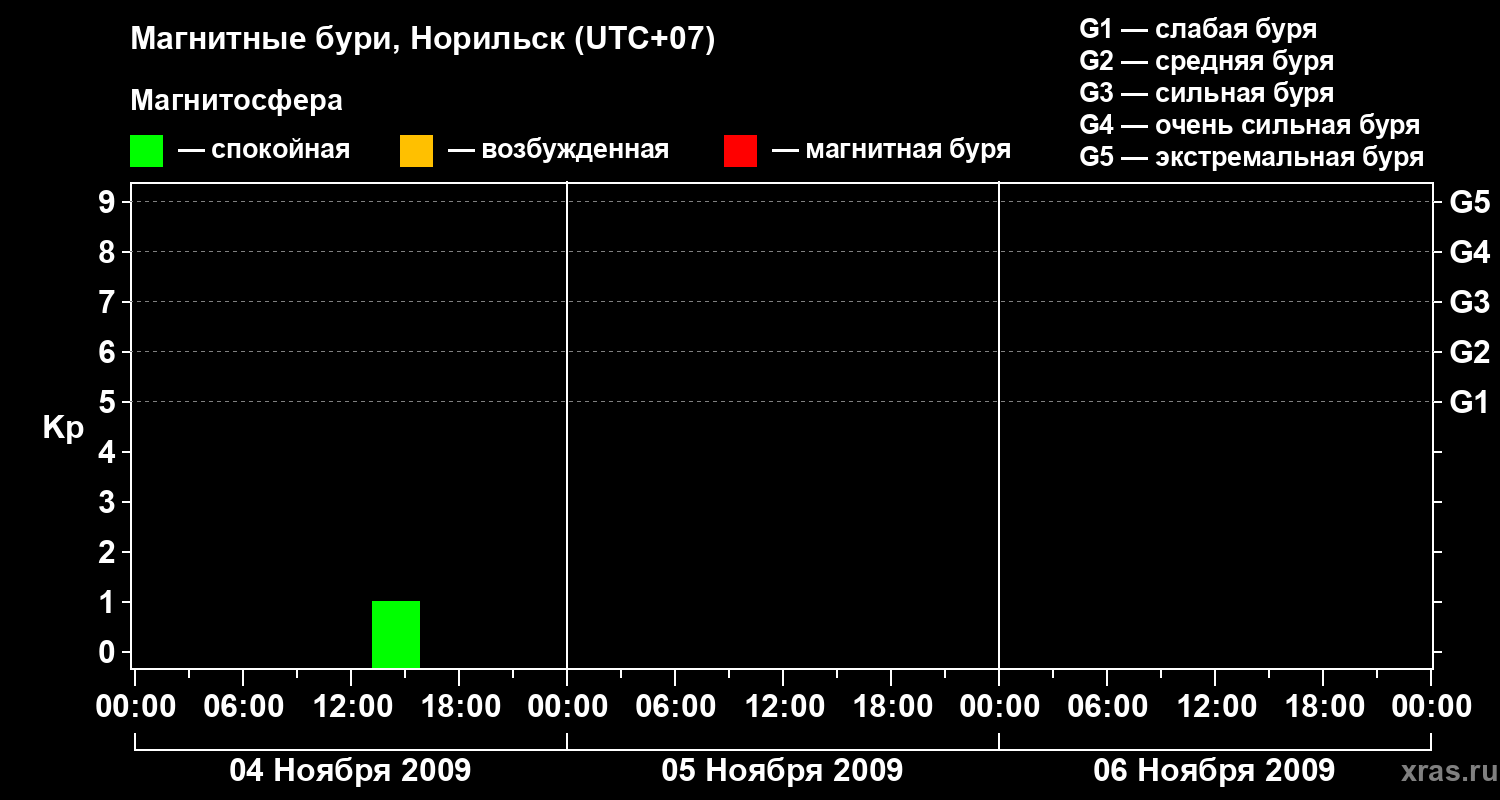Click the orange 'возбужденная' legend swatch
The image size is (1500, 800).
coord(416,151)
